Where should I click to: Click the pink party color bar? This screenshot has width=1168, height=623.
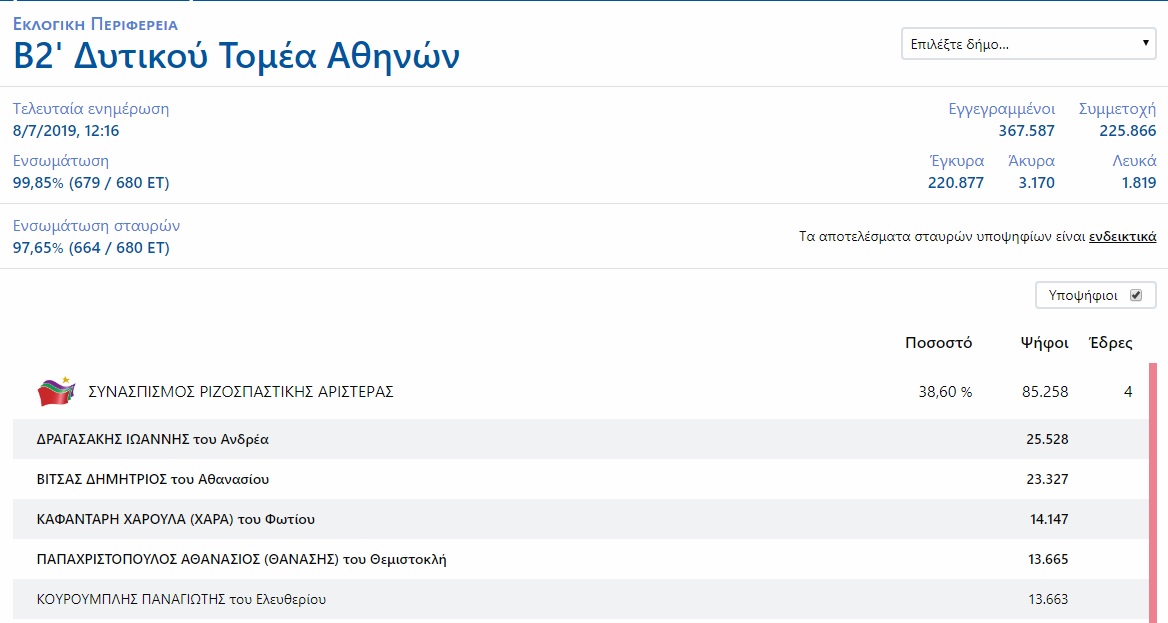coord(1153,490)
